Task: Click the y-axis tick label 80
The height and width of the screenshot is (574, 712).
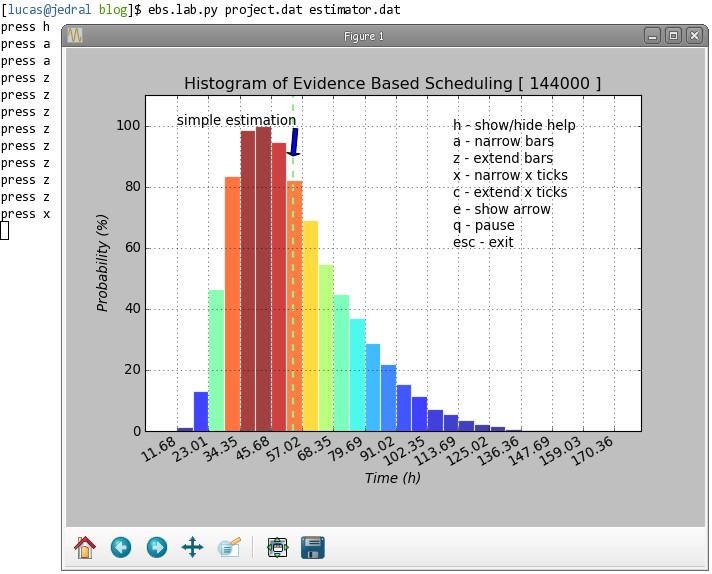Action: click(x=133, y=187)
